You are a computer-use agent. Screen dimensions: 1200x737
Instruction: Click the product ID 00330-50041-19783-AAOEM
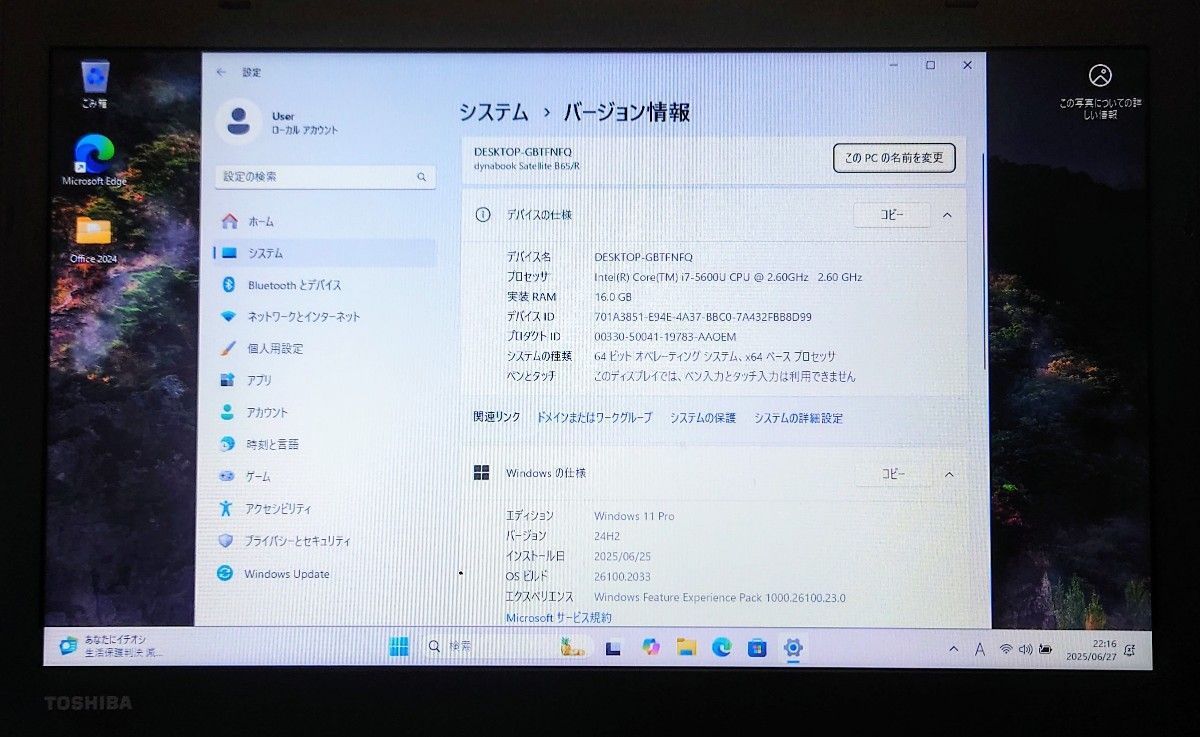(x=665, y=337)
